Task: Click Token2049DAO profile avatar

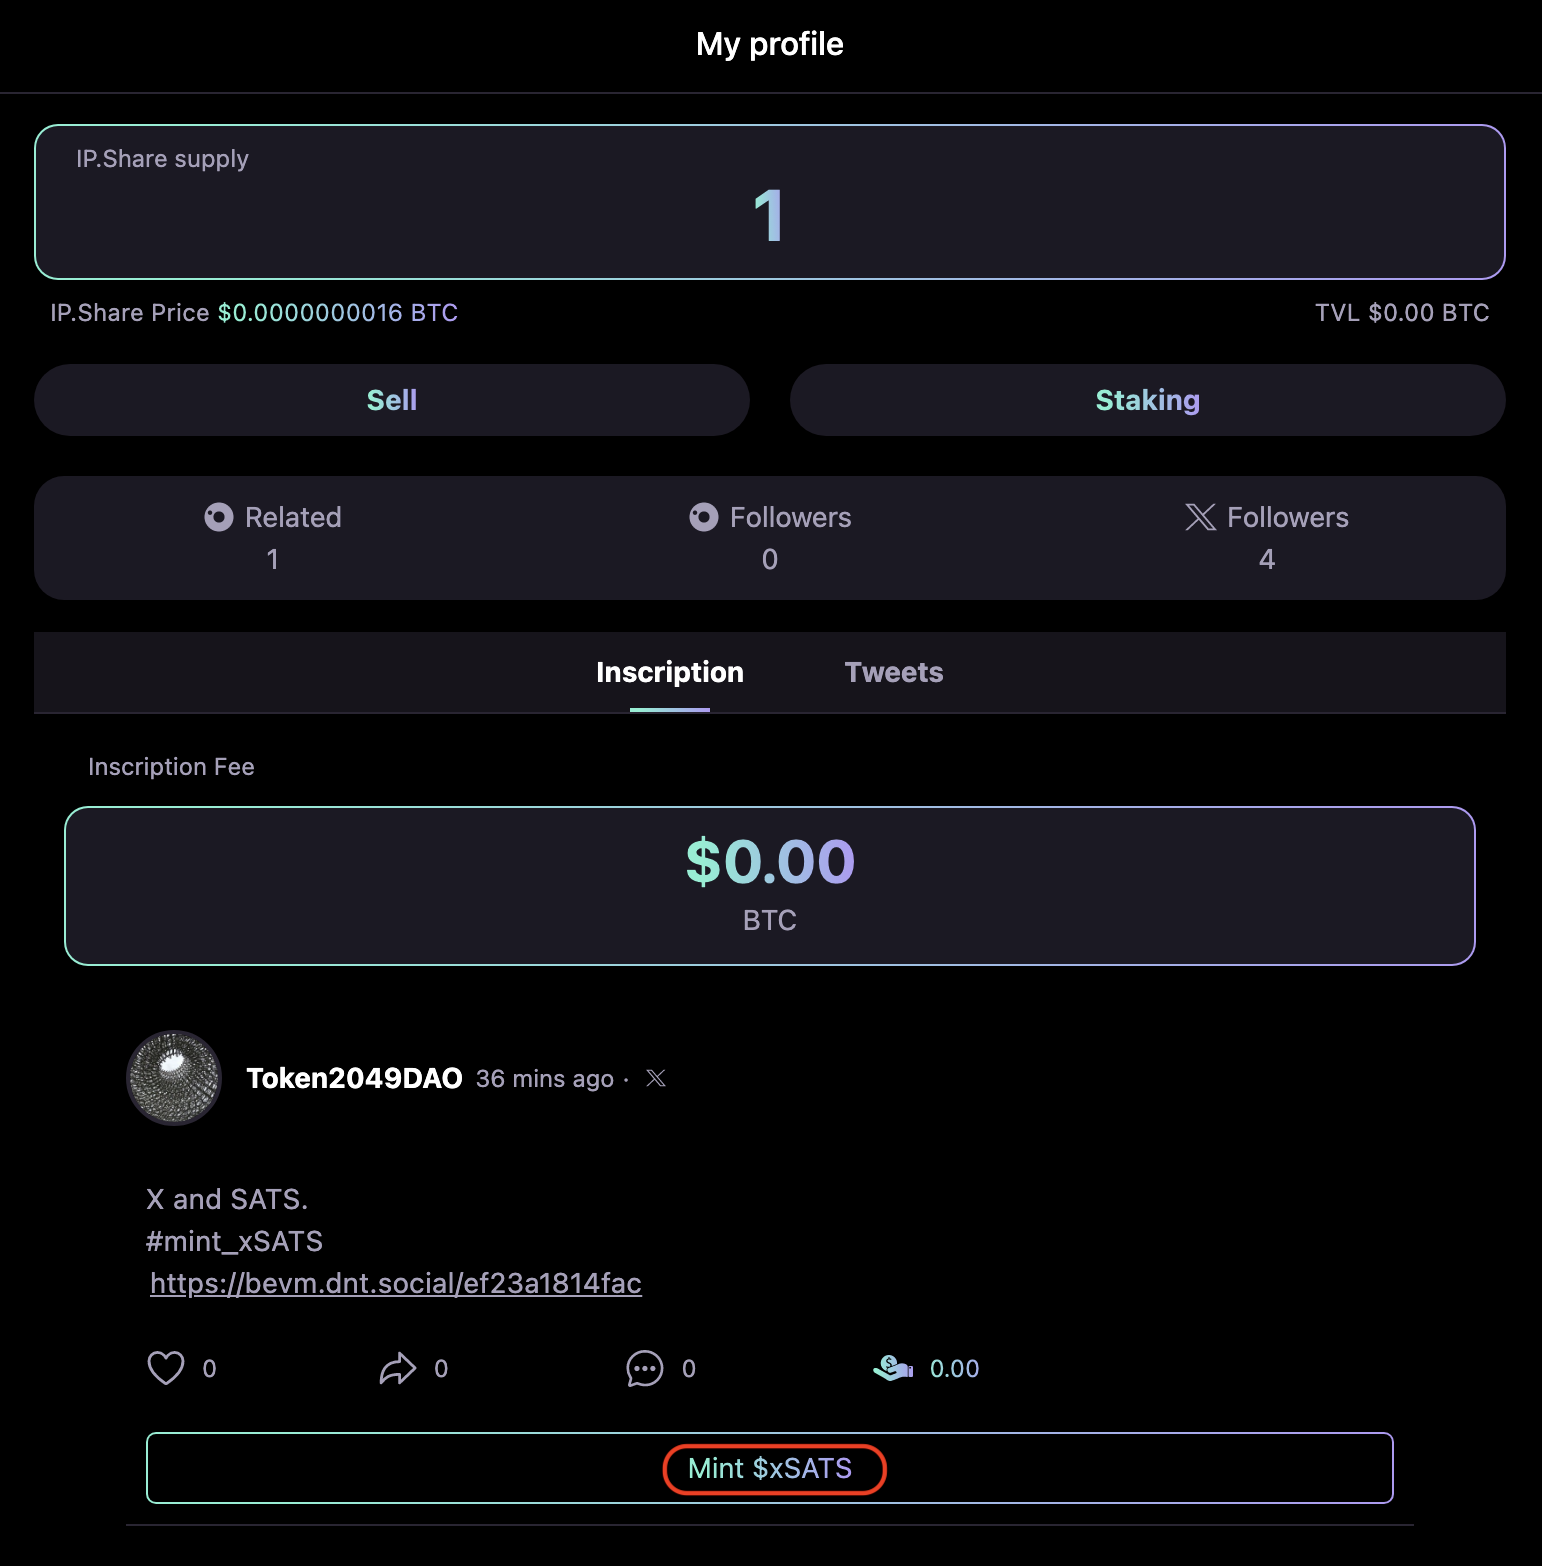Action: click(x=174, y=1078)
